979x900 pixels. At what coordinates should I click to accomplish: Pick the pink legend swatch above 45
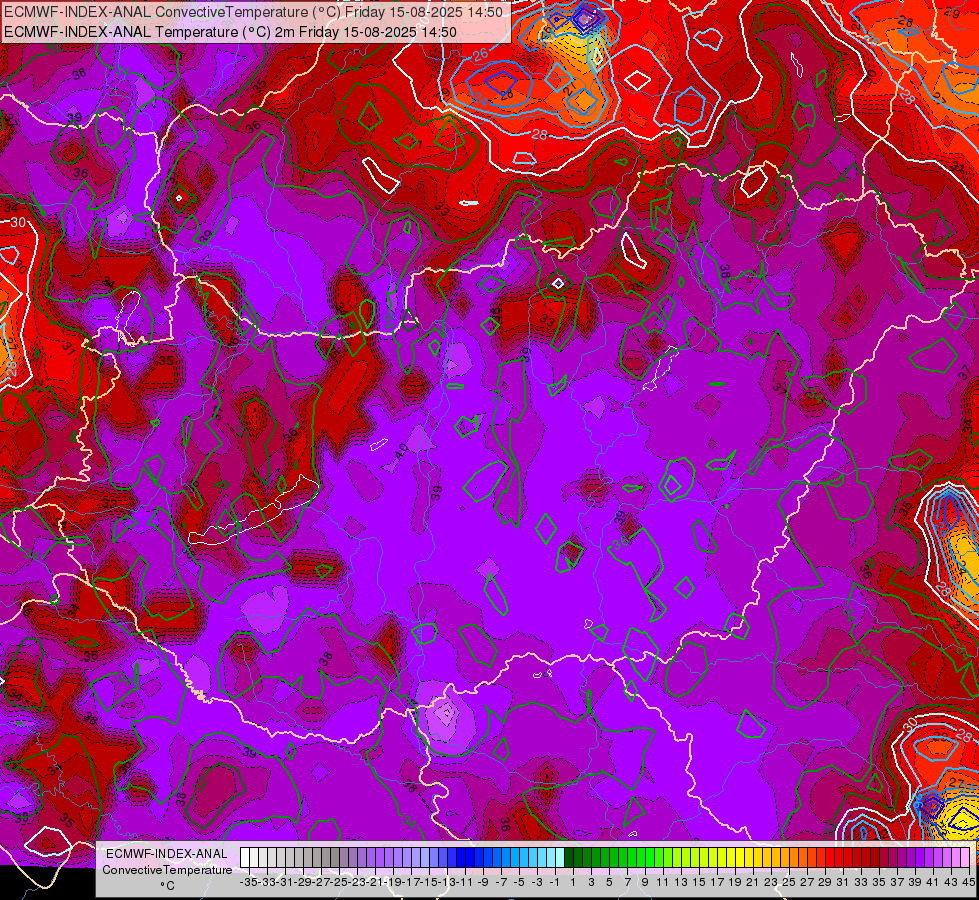965,858
